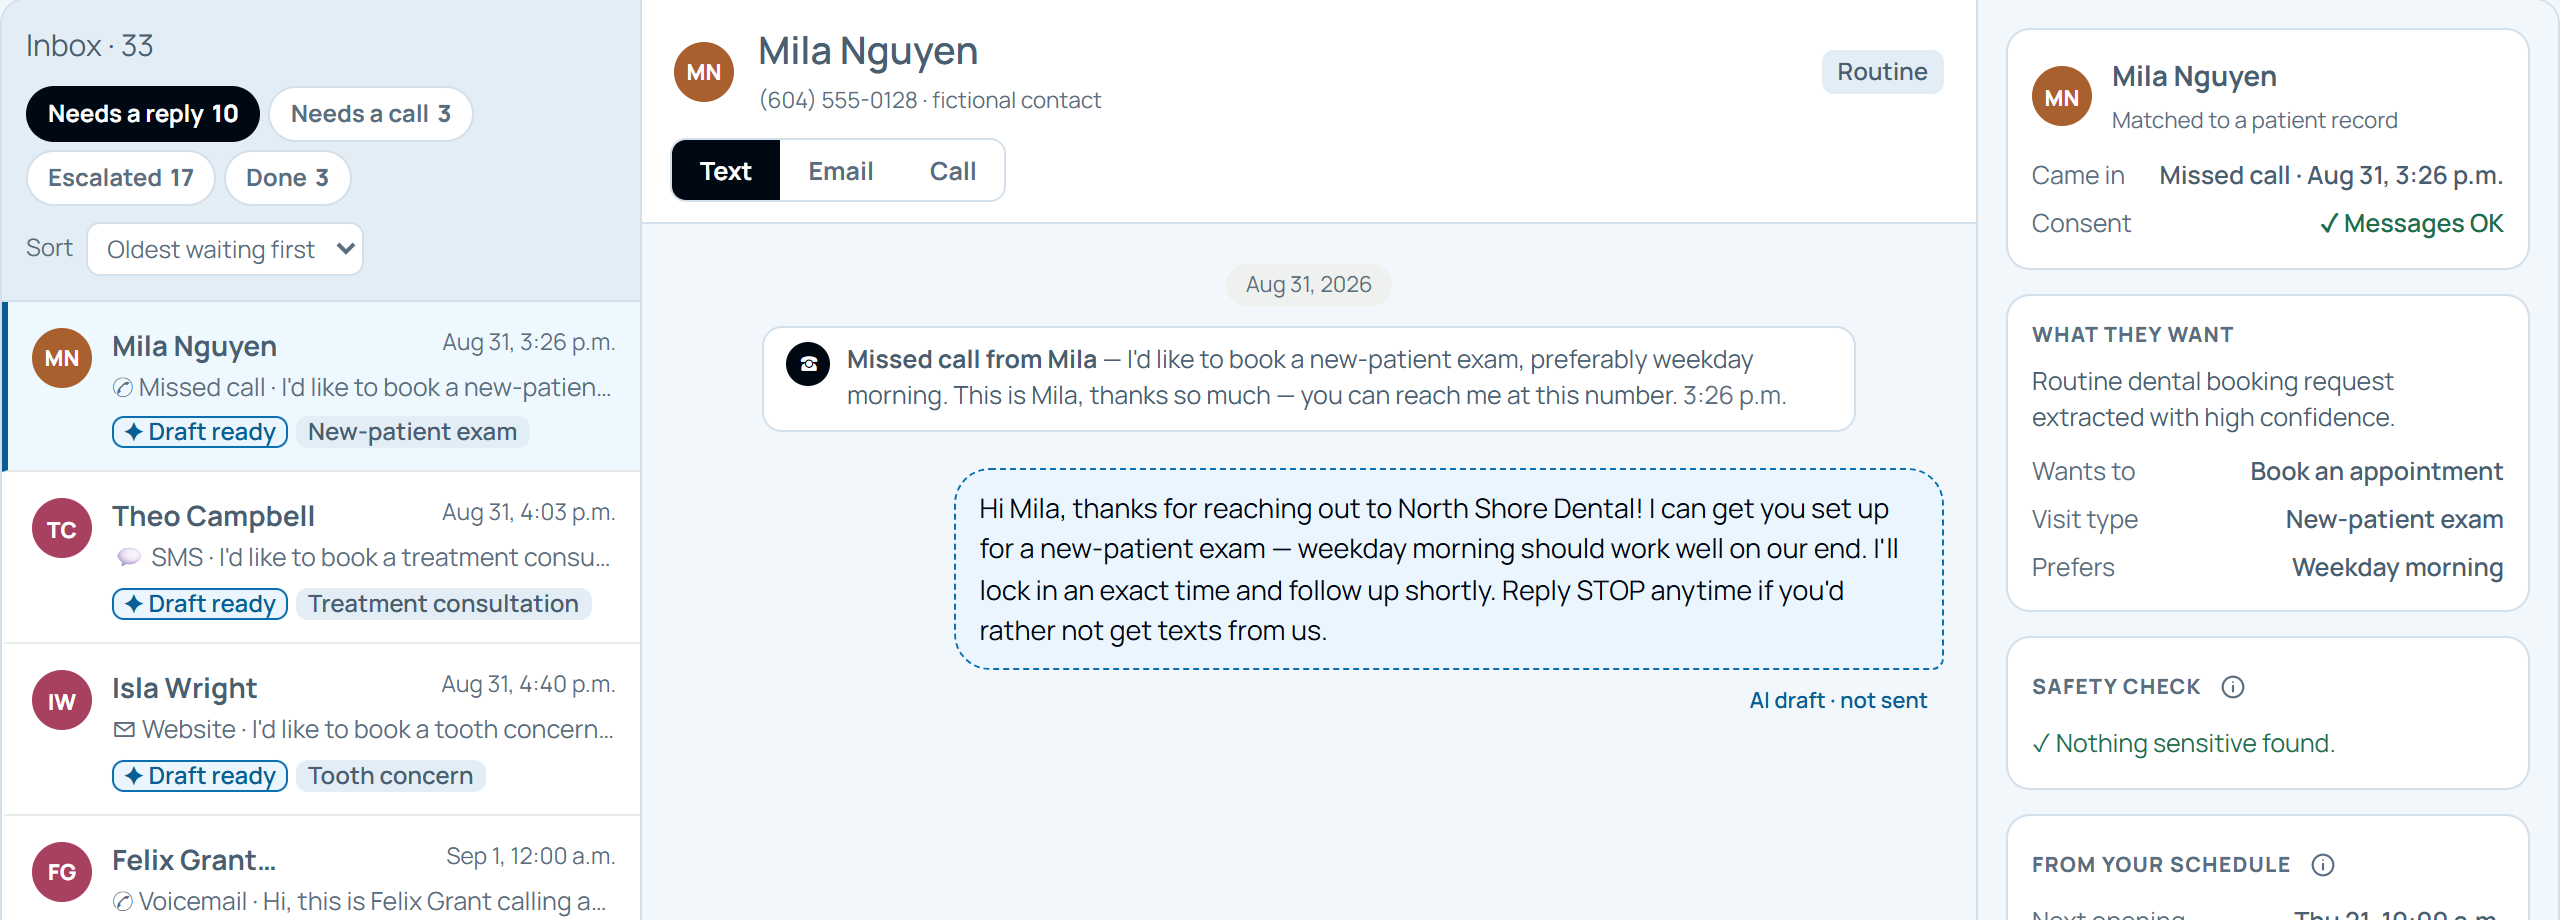Image resolution: width=2560 pixels, height=920 pixels.
Task: Select the Needs a reply filter
Action: [143, 114]
